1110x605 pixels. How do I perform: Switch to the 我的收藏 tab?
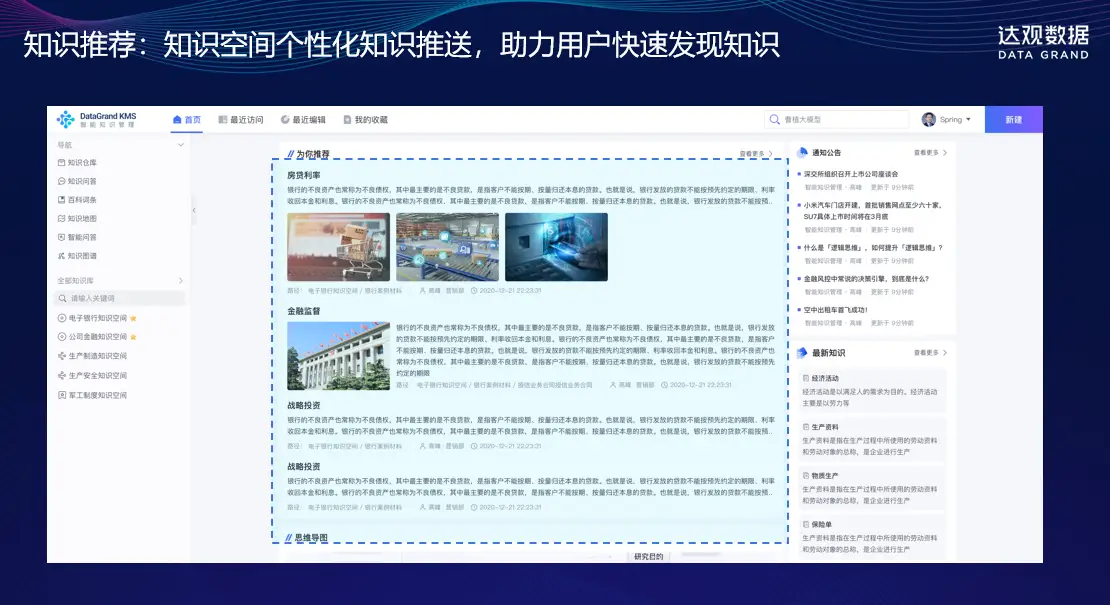pyautogui.click(x=365, y=120)
